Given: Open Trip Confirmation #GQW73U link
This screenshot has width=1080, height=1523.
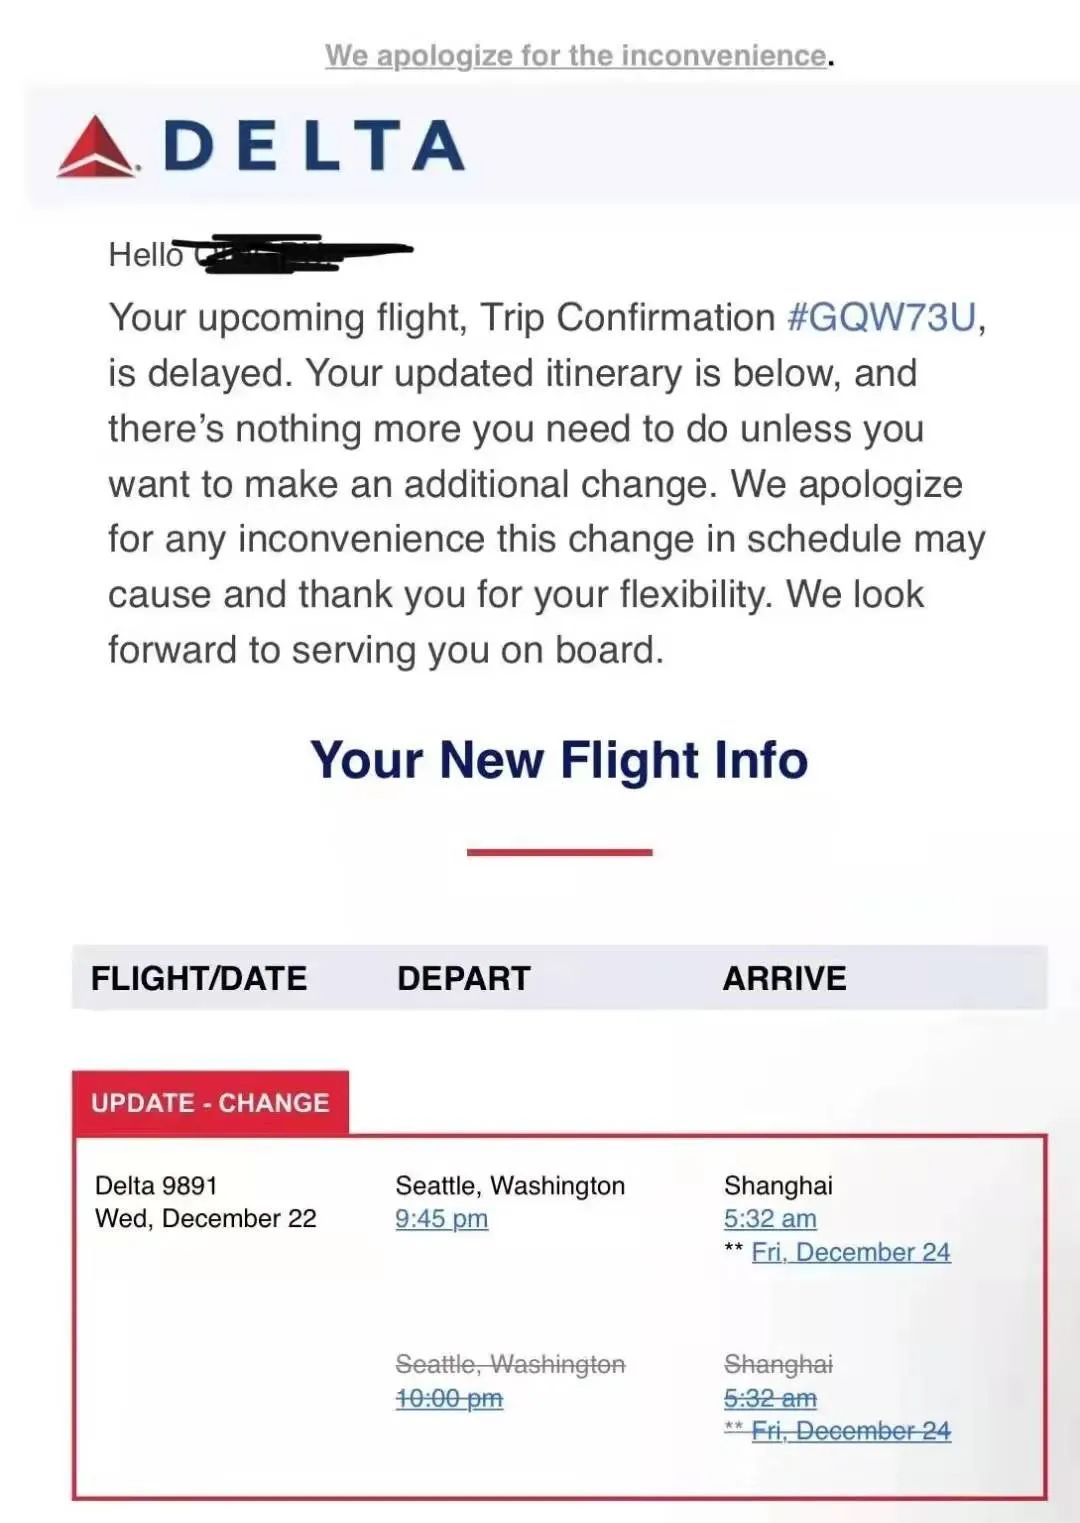Looking at the screenshot, I should 881,317.
